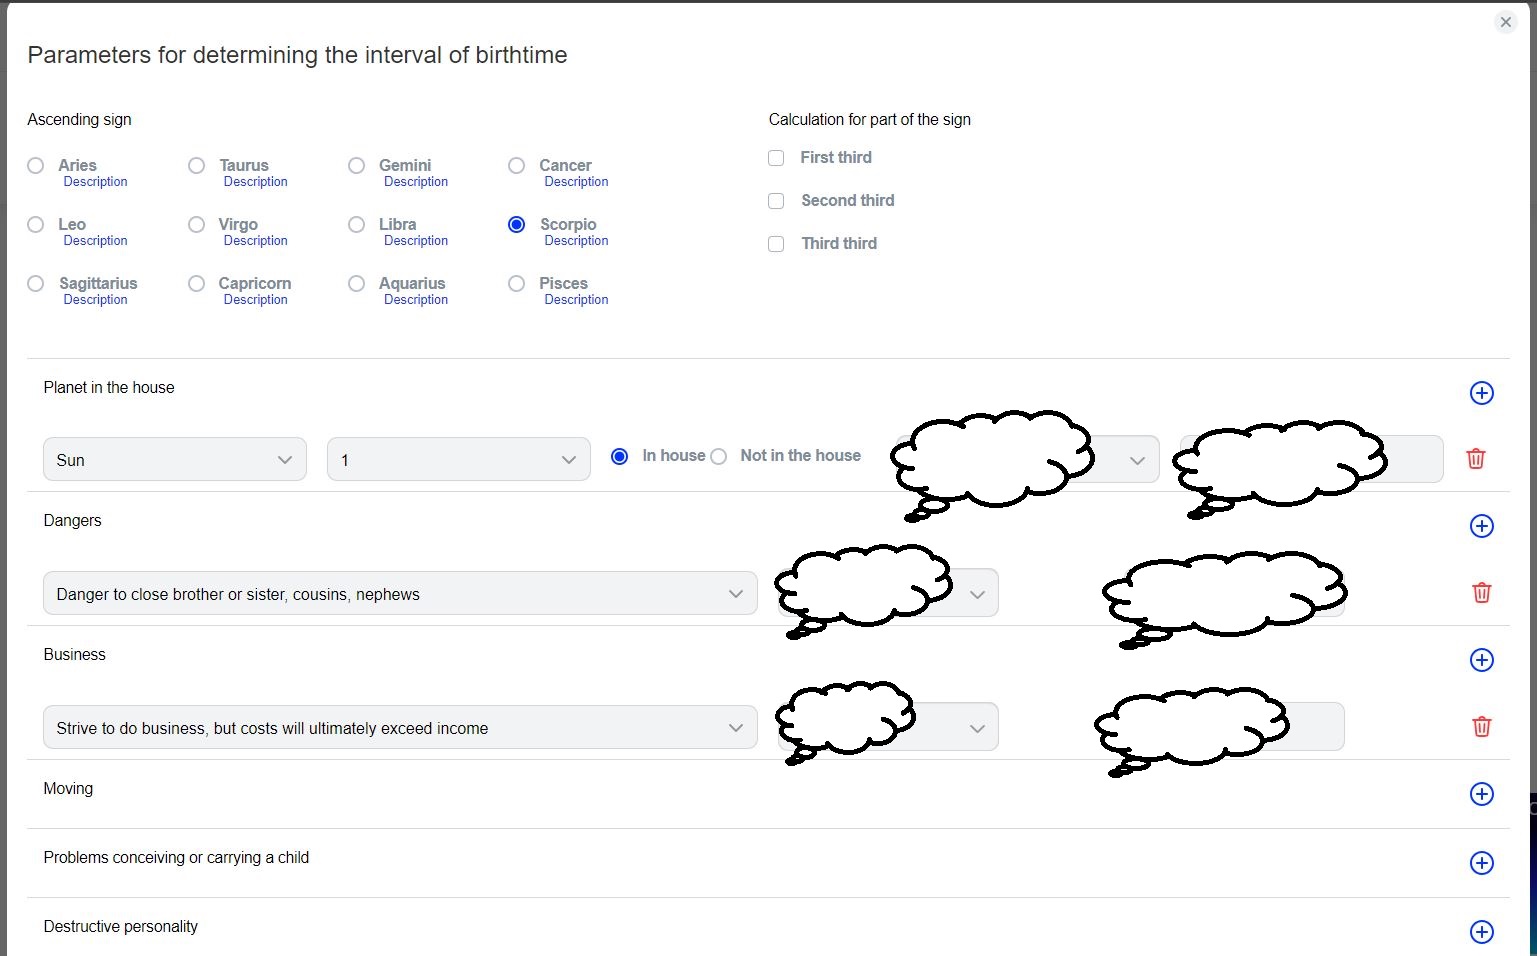Add a new Planet in the house row

1481,393
